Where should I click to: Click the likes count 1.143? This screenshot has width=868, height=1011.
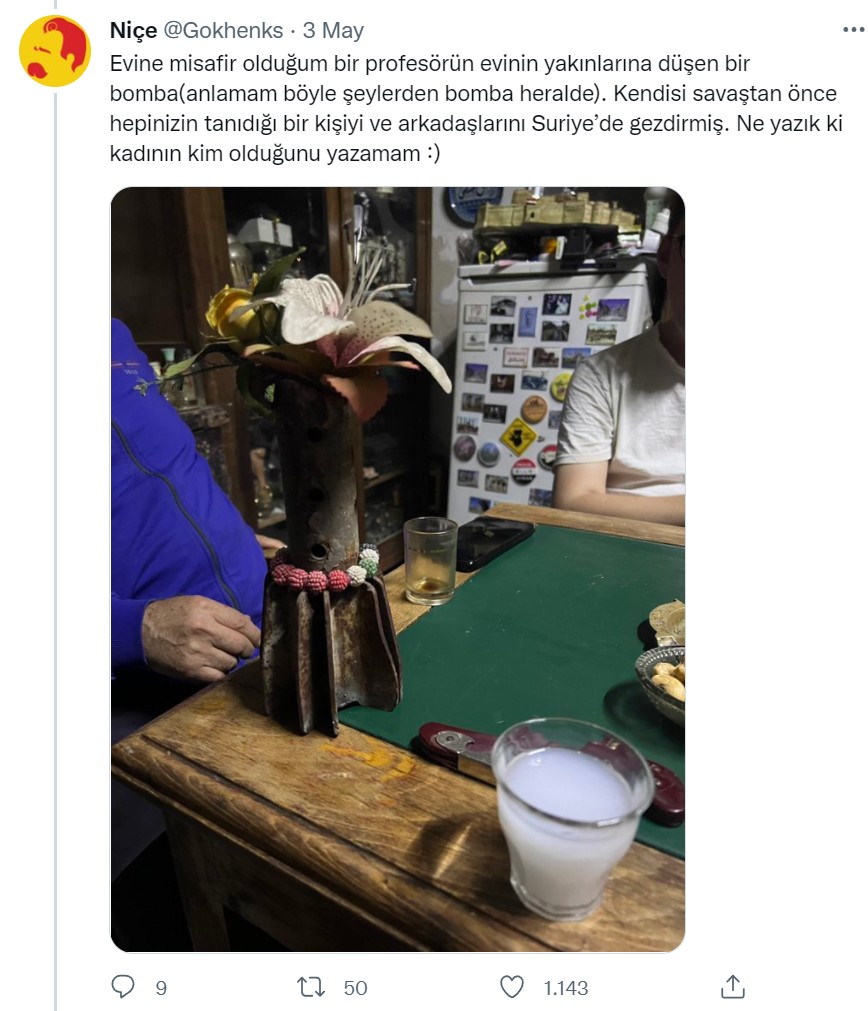[566, 988]
